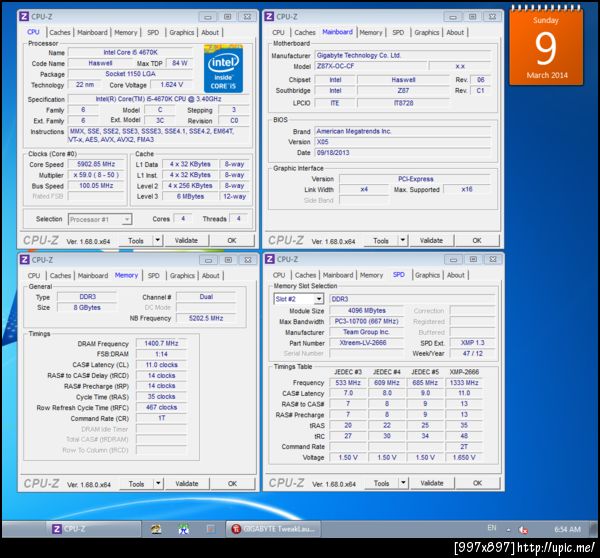
Task: Switch to the Caches tab in the CPU window
Action: [60, 33]
